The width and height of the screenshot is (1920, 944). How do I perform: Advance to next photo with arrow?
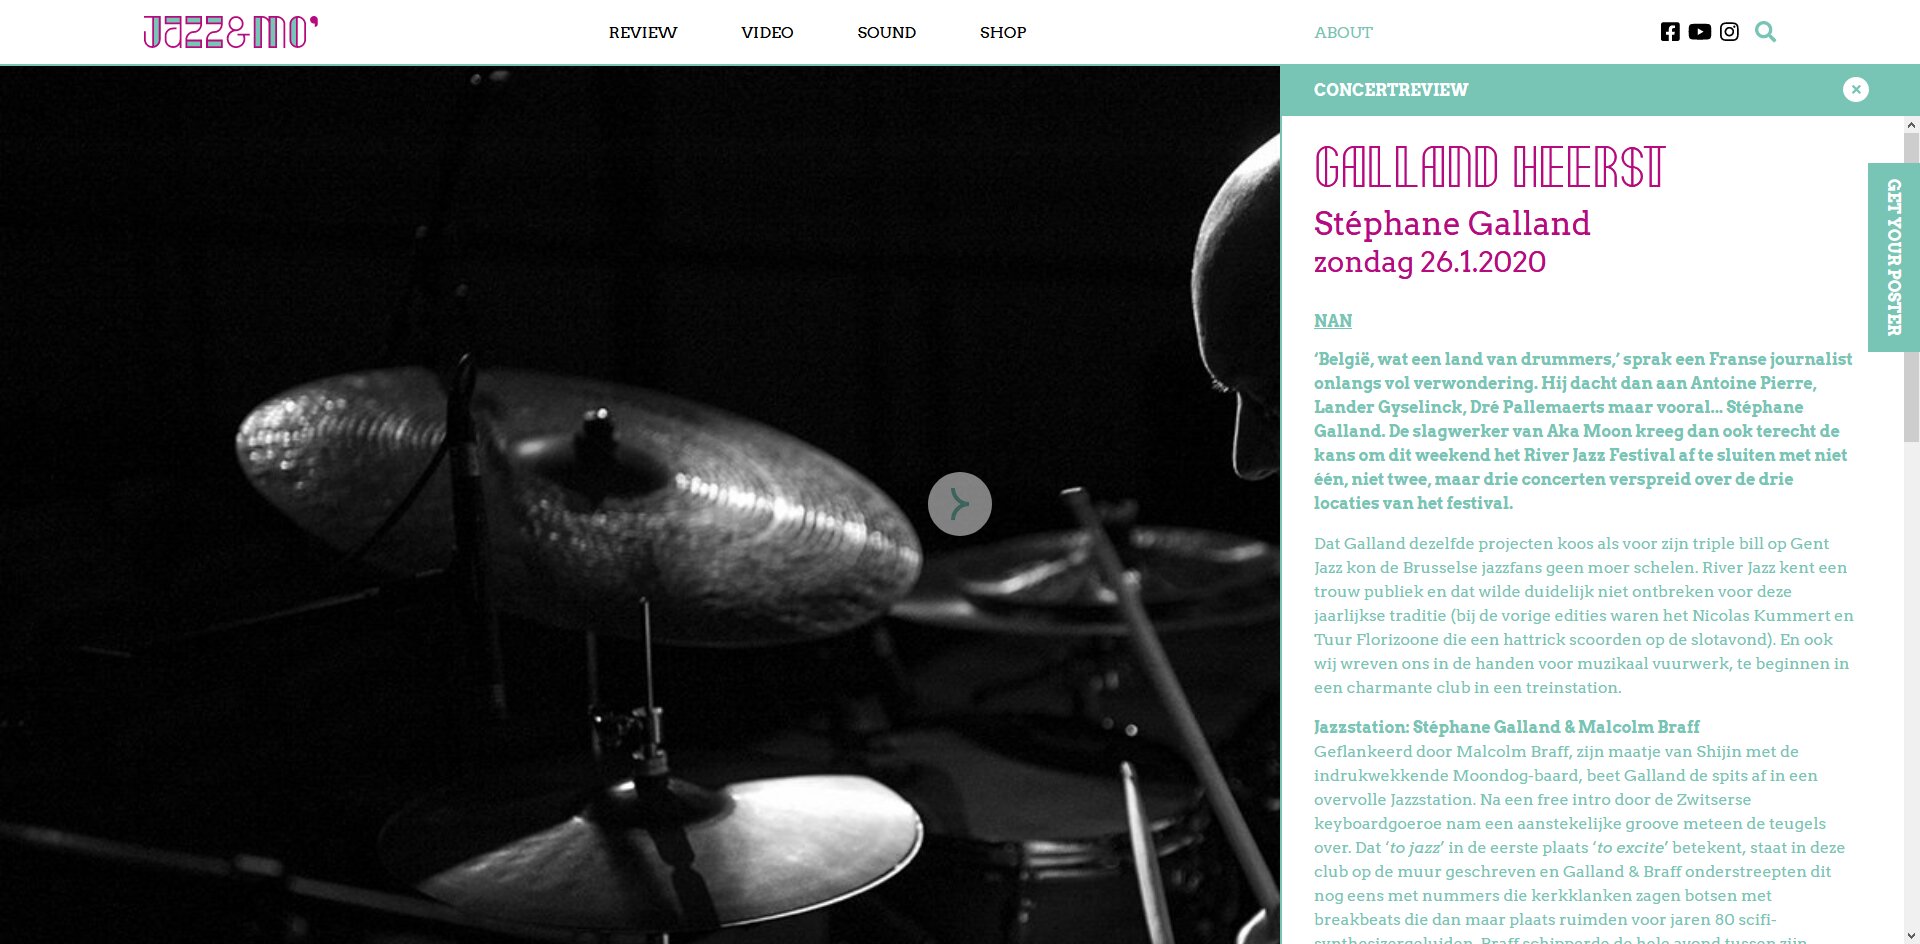(960, 504)
